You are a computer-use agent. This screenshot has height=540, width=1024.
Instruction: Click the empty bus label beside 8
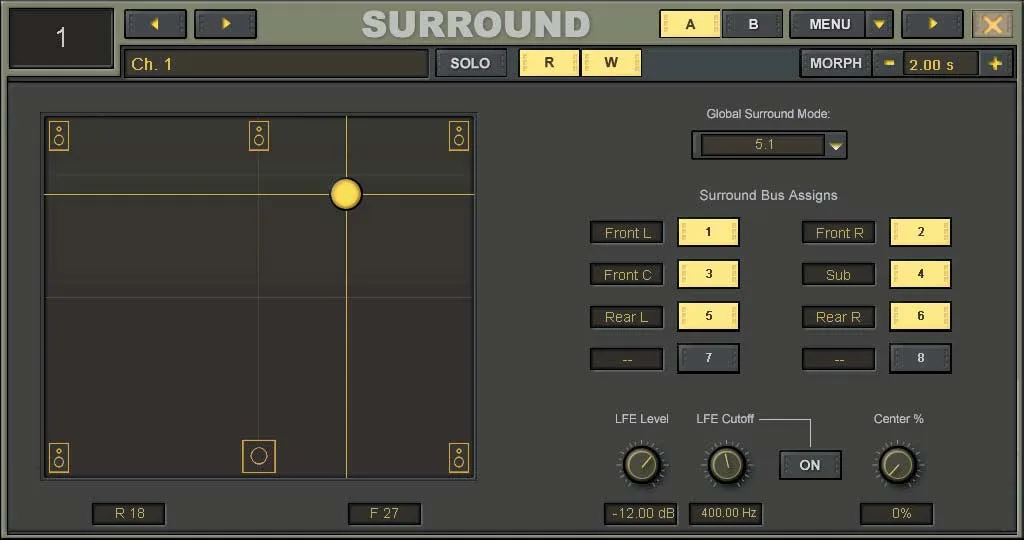839,359
